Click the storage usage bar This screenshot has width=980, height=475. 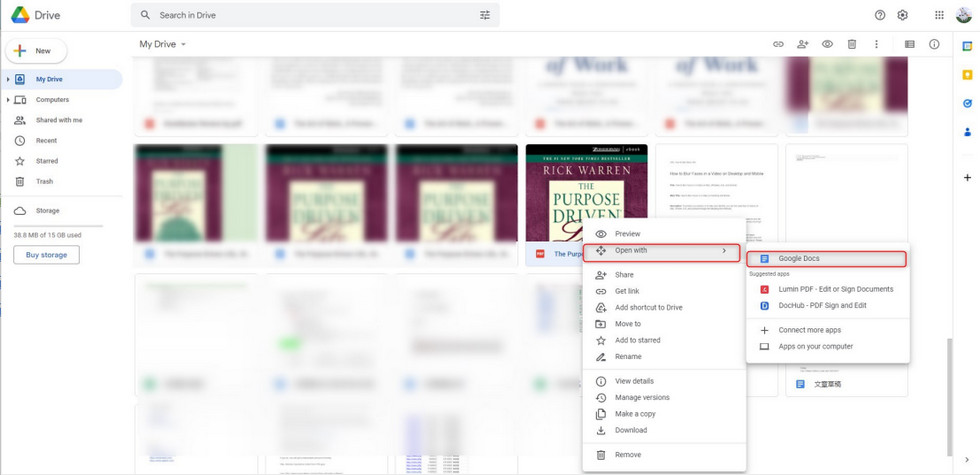pos(58,226)
